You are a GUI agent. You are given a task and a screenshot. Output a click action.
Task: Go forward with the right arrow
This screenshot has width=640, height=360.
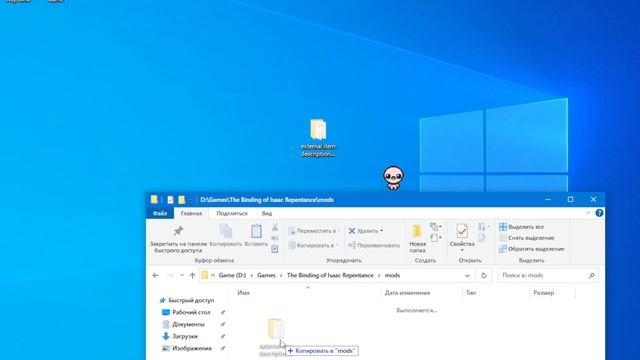170,276
